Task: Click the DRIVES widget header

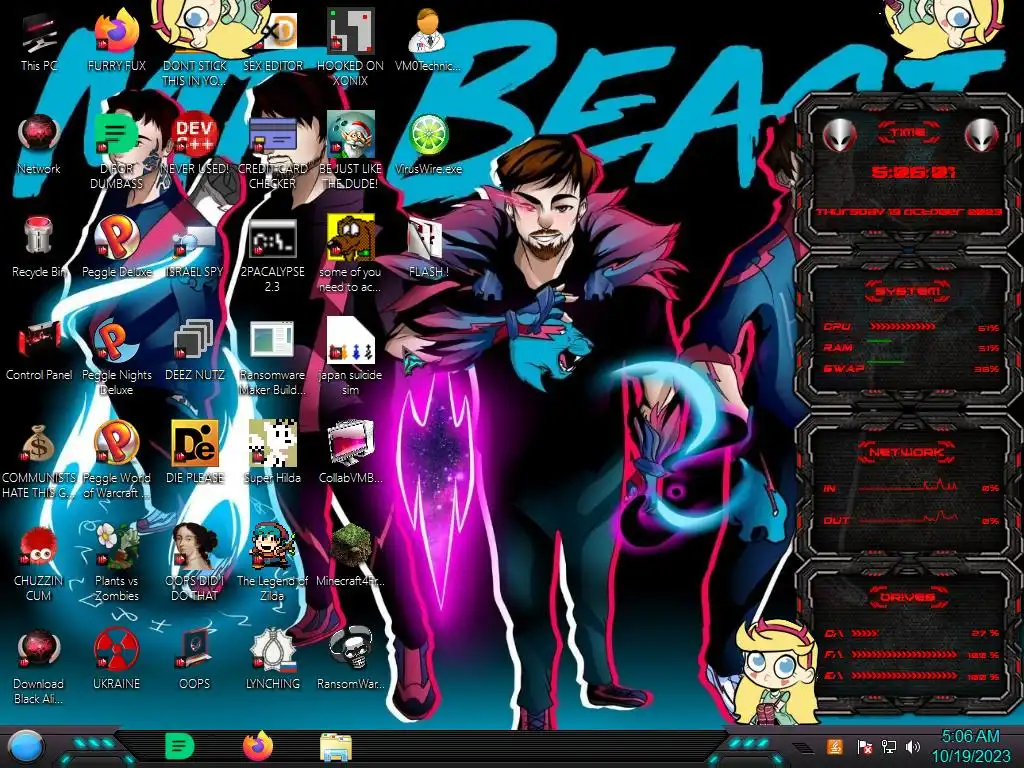Action: pos(908,597)
